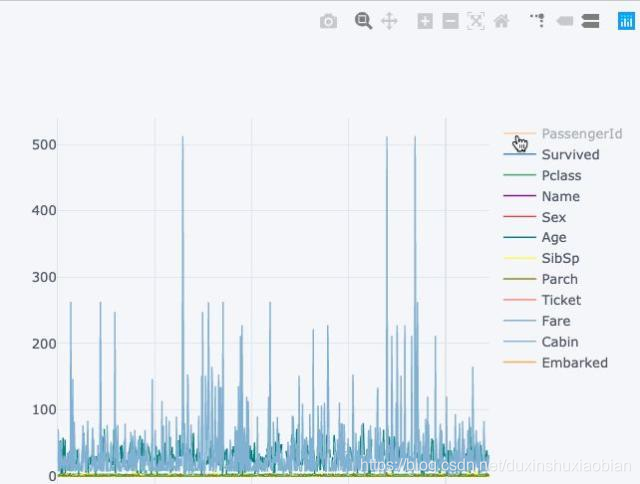Image resolution: width=640 pixels, height=484 pixels.
Task: Show closest data on hover icon
Action: (x=565, y=21)
